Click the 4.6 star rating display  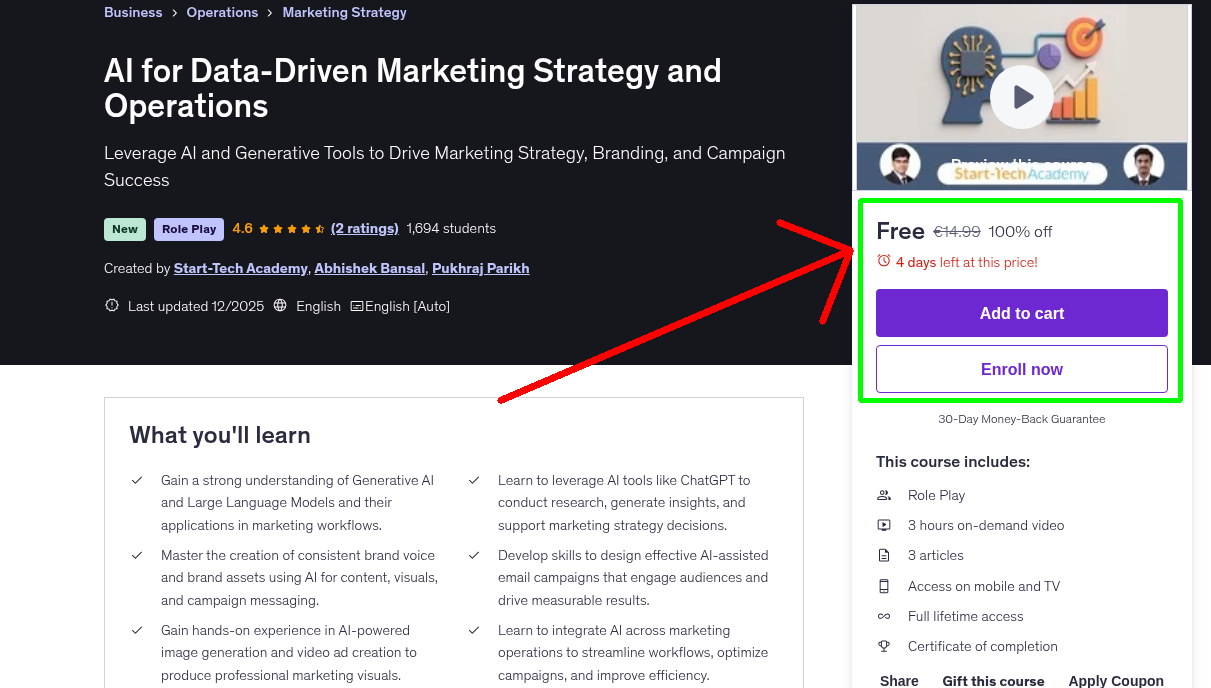pyautogui.click(x=242, y=228)
